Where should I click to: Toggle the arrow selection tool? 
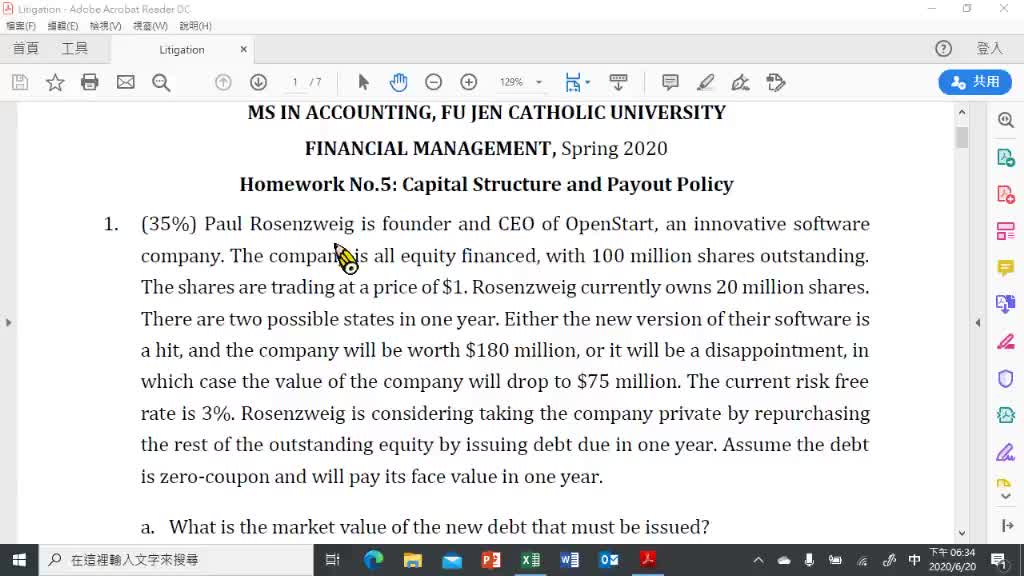363,82
